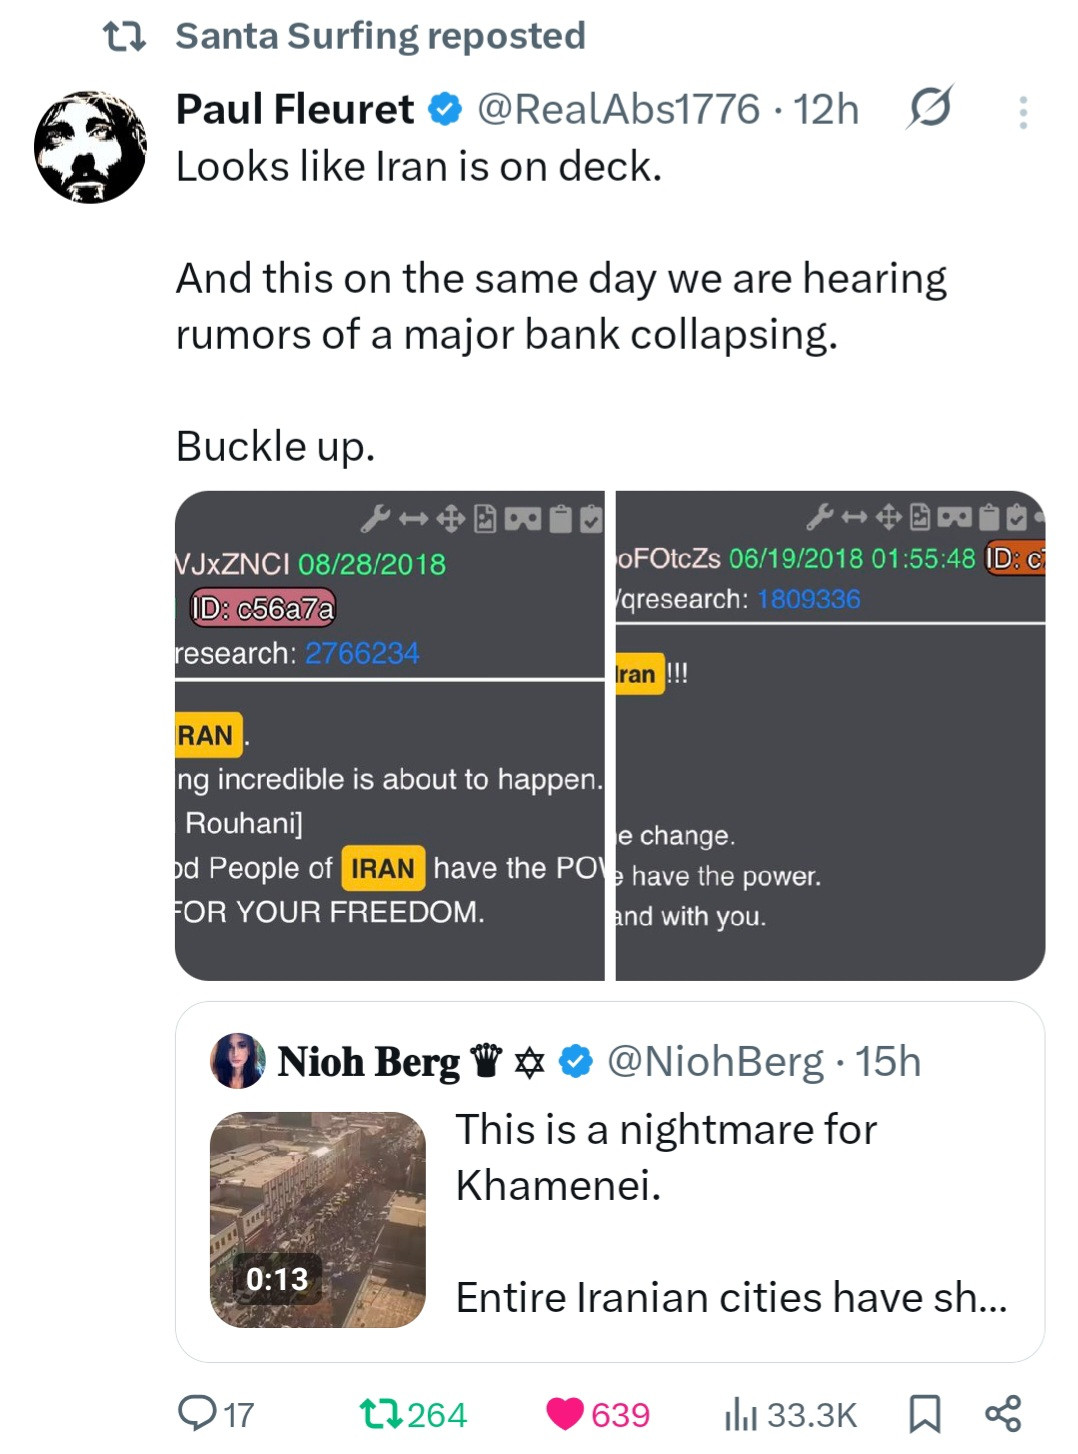Open right screenshot dated 06/19/2018
This screenshot has width=1078, height=1454.
point(830,735)
